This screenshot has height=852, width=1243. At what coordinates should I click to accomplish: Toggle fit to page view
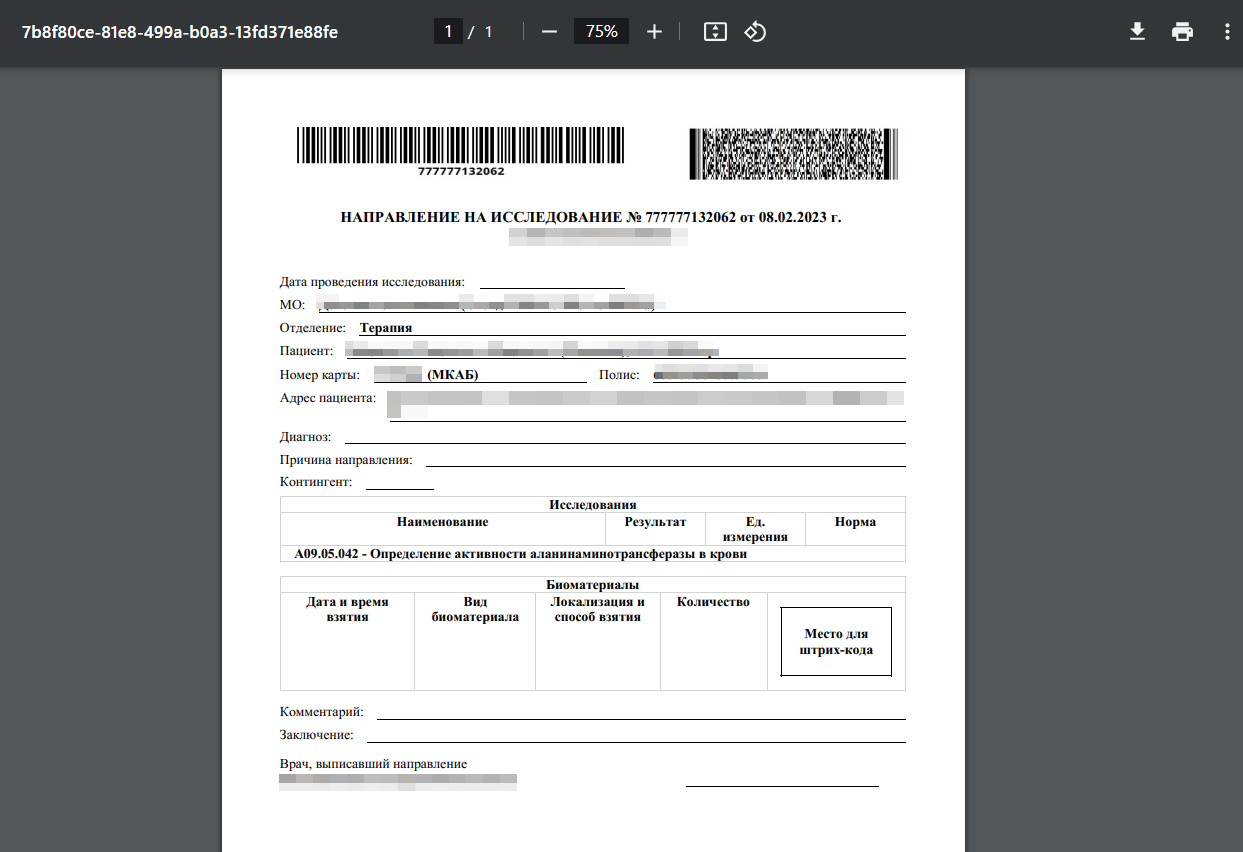715,32
